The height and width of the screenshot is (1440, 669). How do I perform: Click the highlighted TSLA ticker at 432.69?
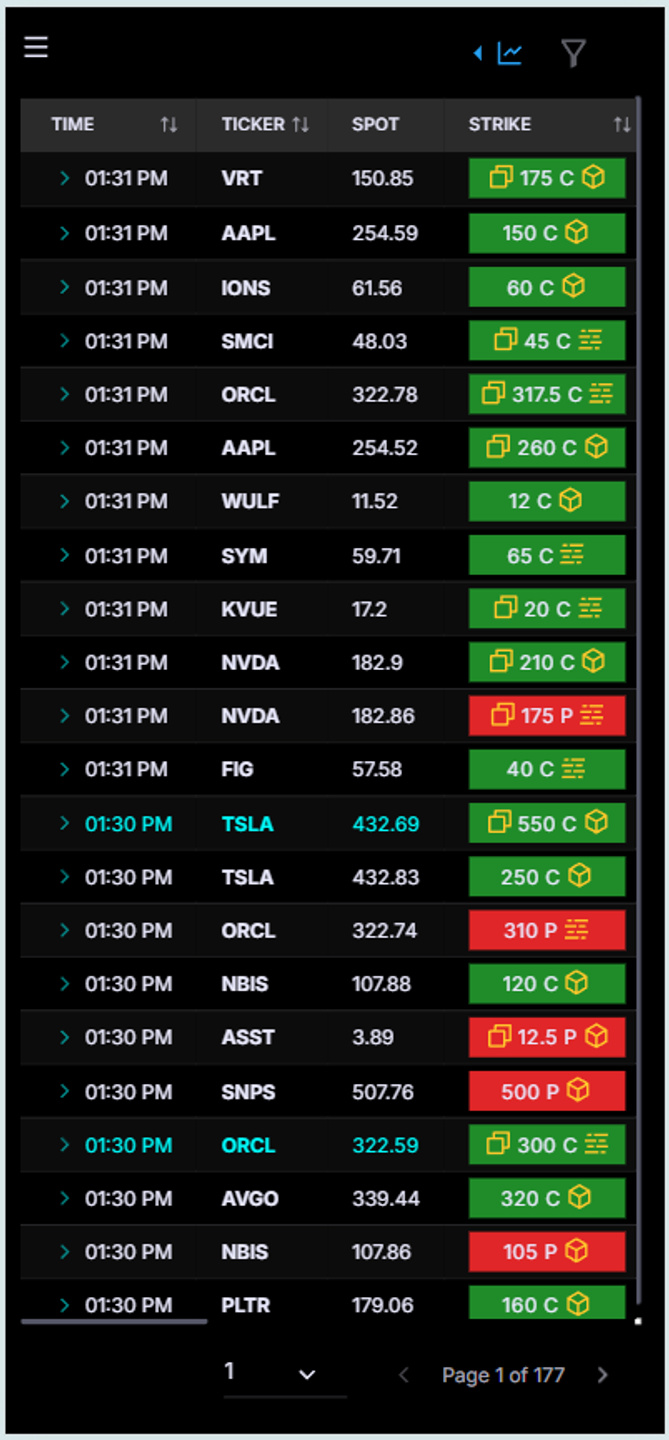pos(247,824)
